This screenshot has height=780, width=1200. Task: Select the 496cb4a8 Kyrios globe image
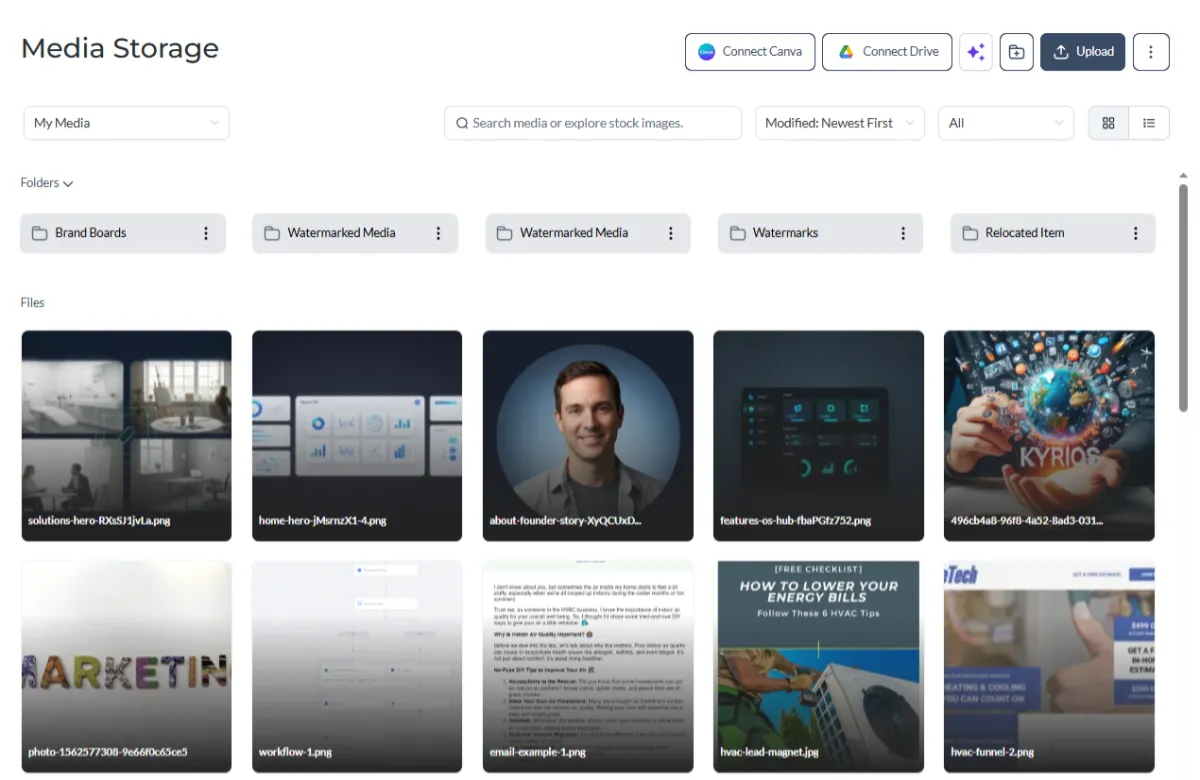point(1049,436)
